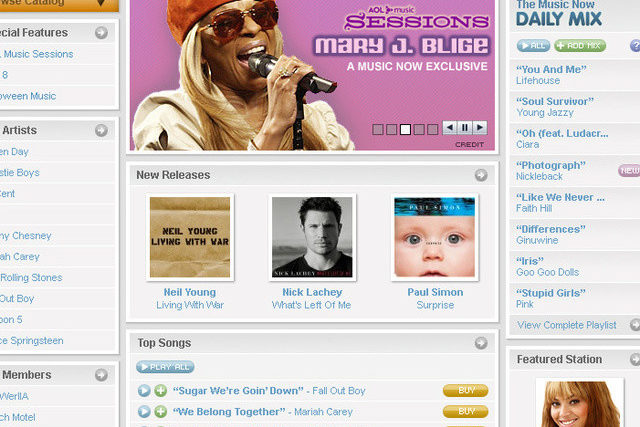The image size is (640, 427).
Task: Go to next banner slide arrow
Action: 480,128
